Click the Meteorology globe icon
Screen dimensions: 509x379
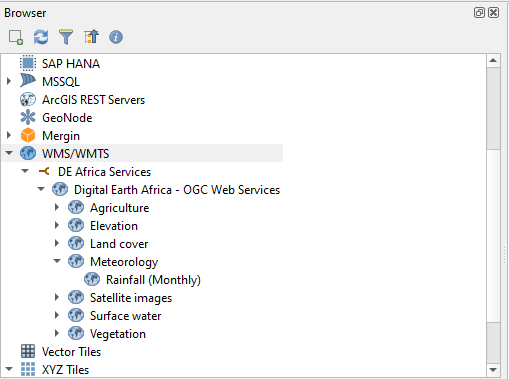[x=76, y=261]
